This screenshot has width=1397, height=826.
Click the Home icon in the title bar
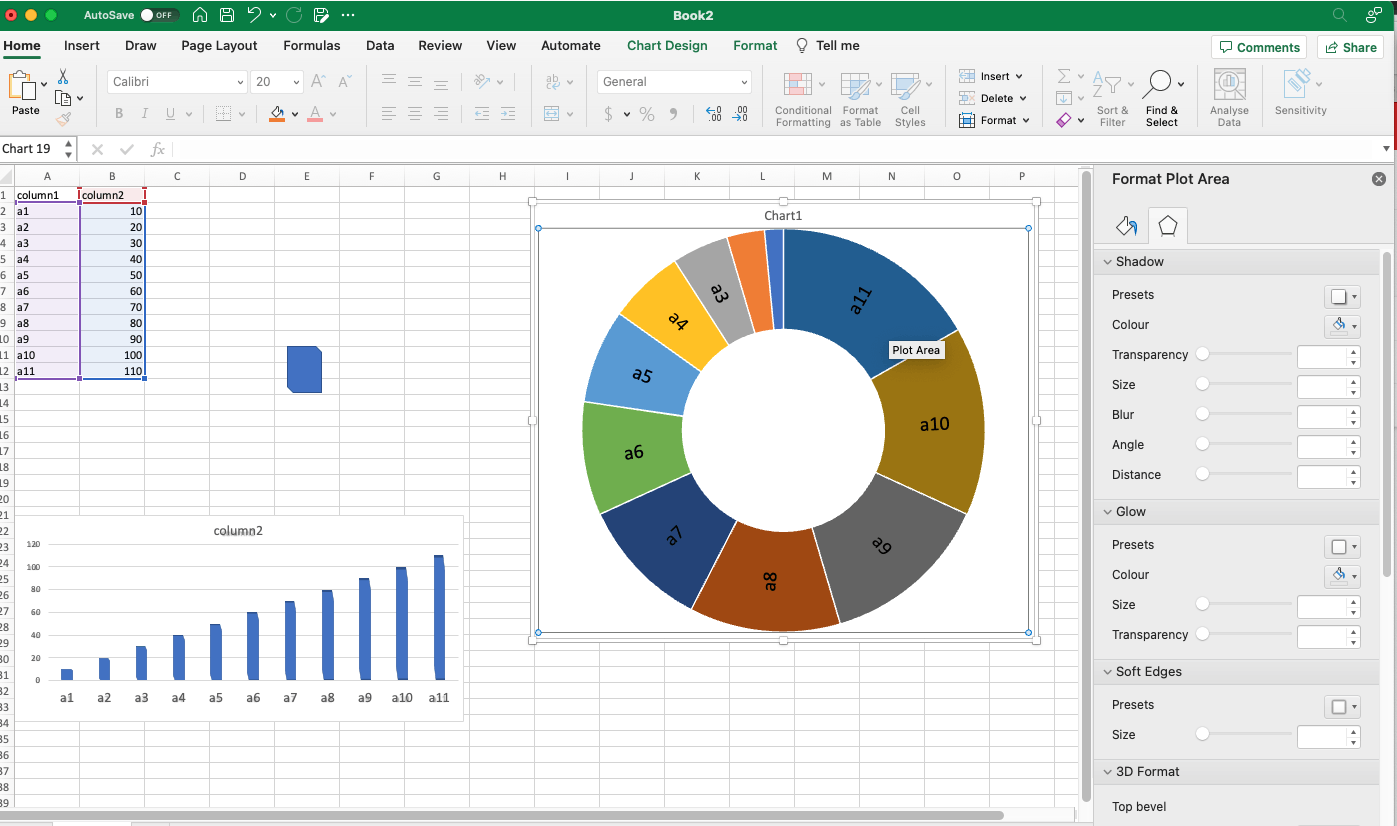pyautogui.click(x=200, y=15)
